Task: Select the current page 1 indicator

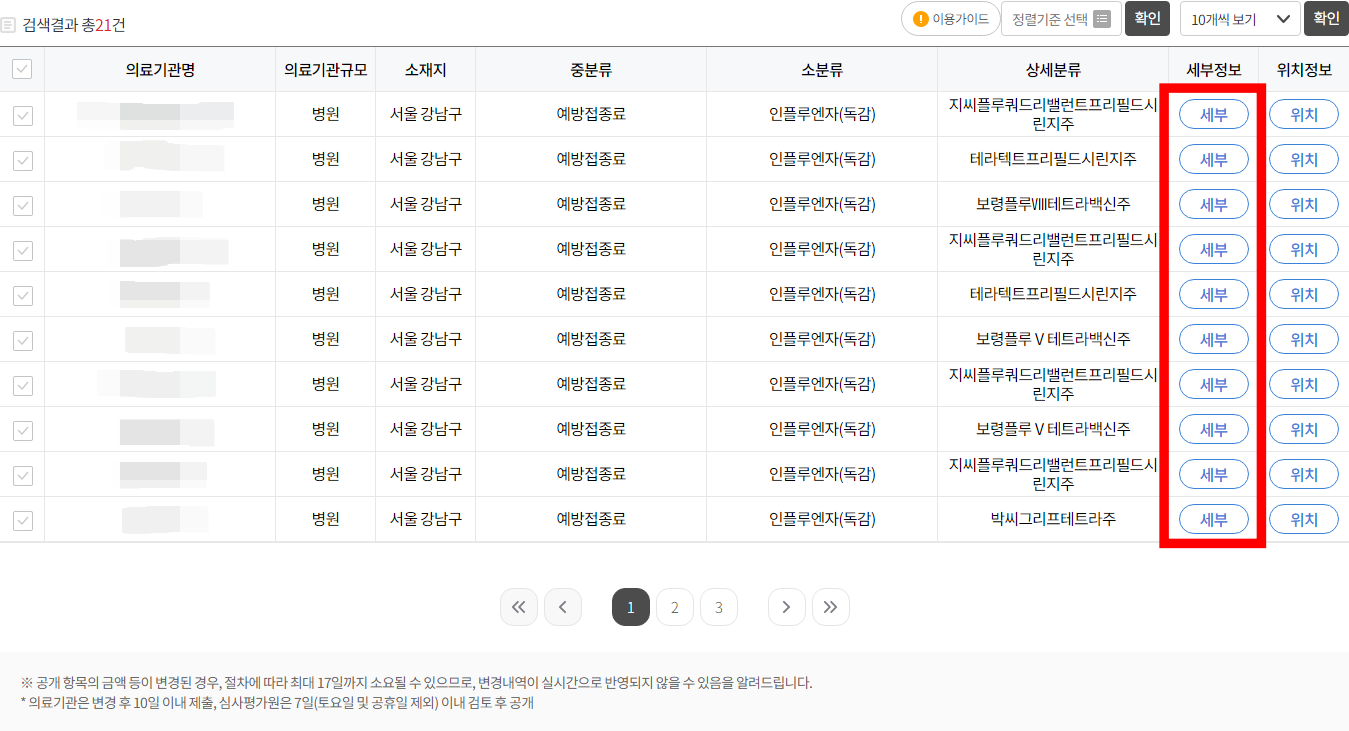Action: pyautogui.click(x=630, y=607)
